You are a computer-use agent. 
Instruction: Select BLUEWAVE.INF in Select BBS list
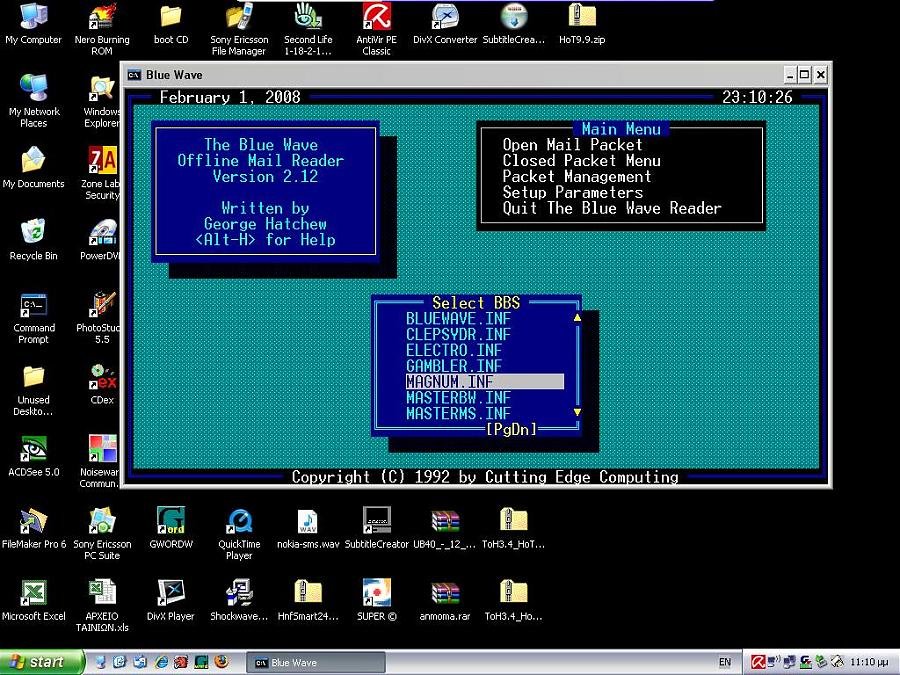(458, 319)
